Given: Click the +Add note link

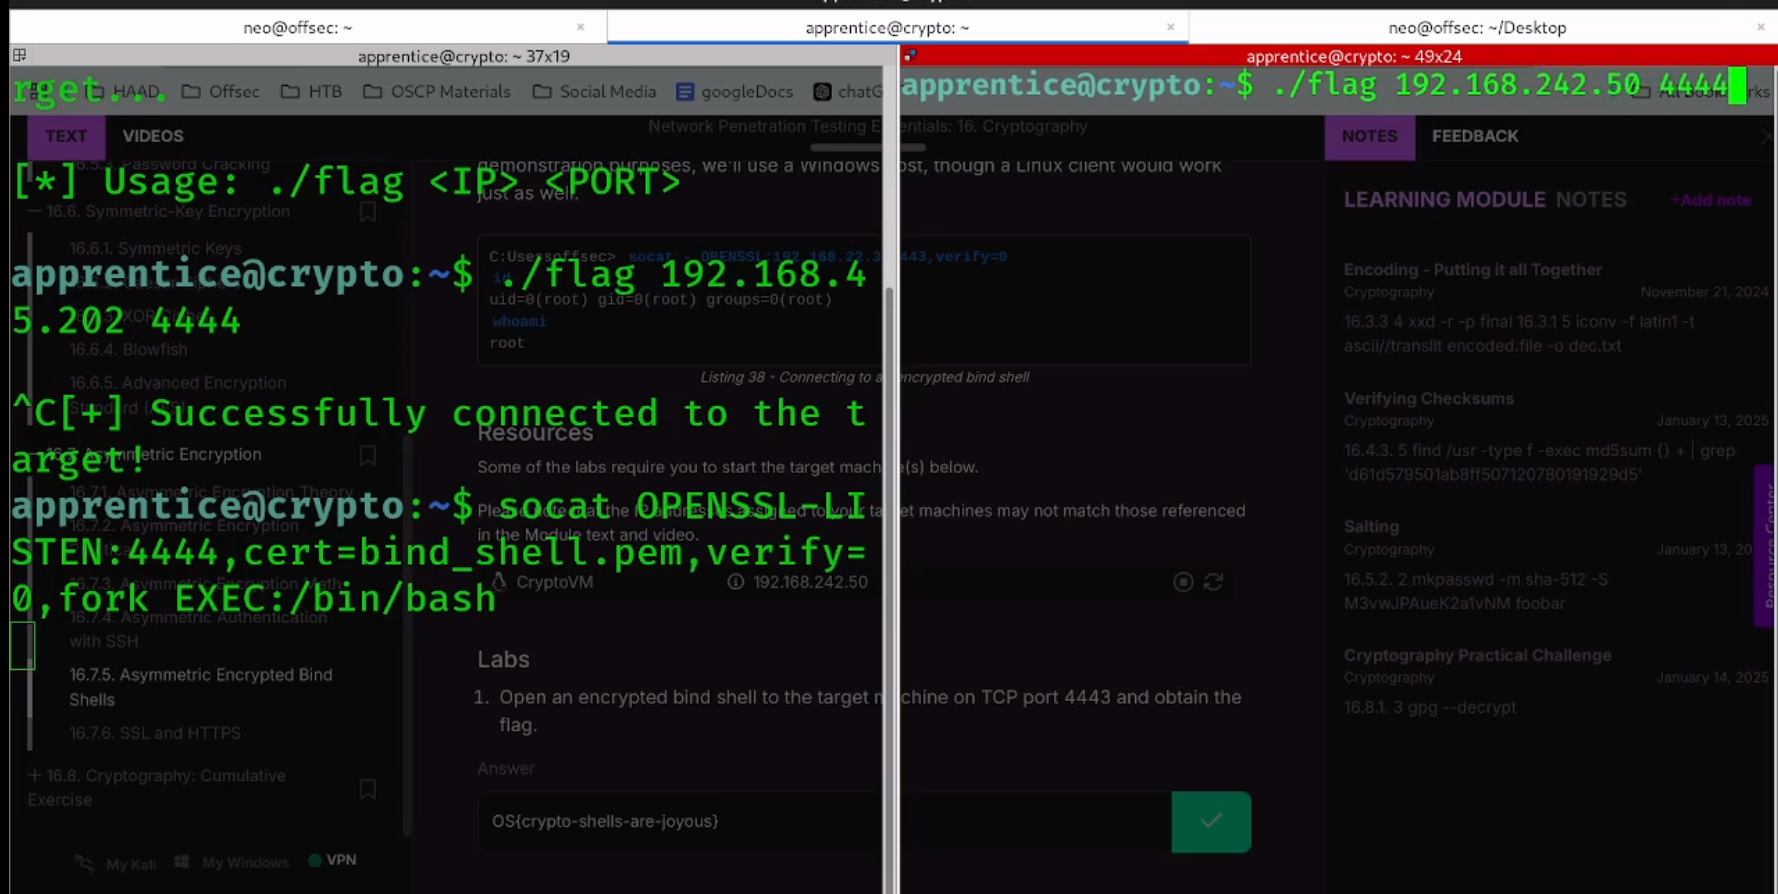Looking at the screenshot, I should tap(1711, 200).
